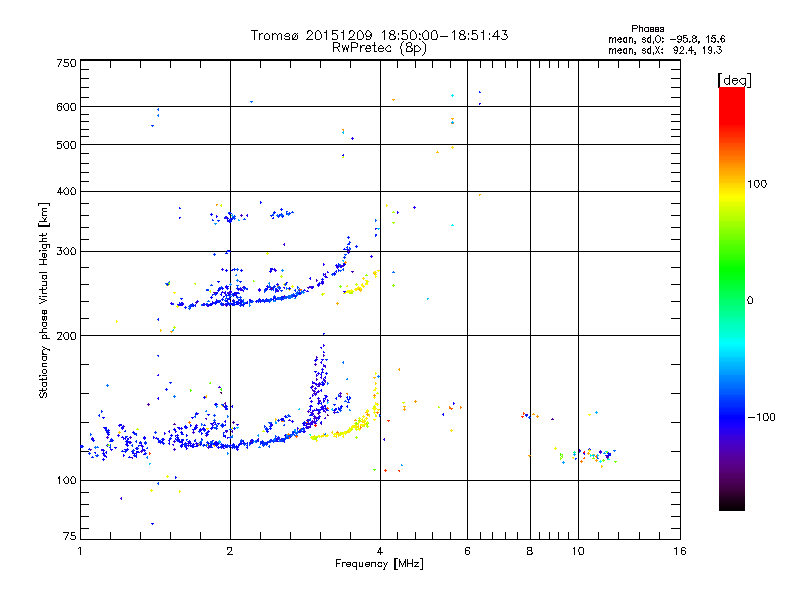Click the y-axis "400" tick label
The height and width of the screenshot is (600, 800).
coord(66,191)
